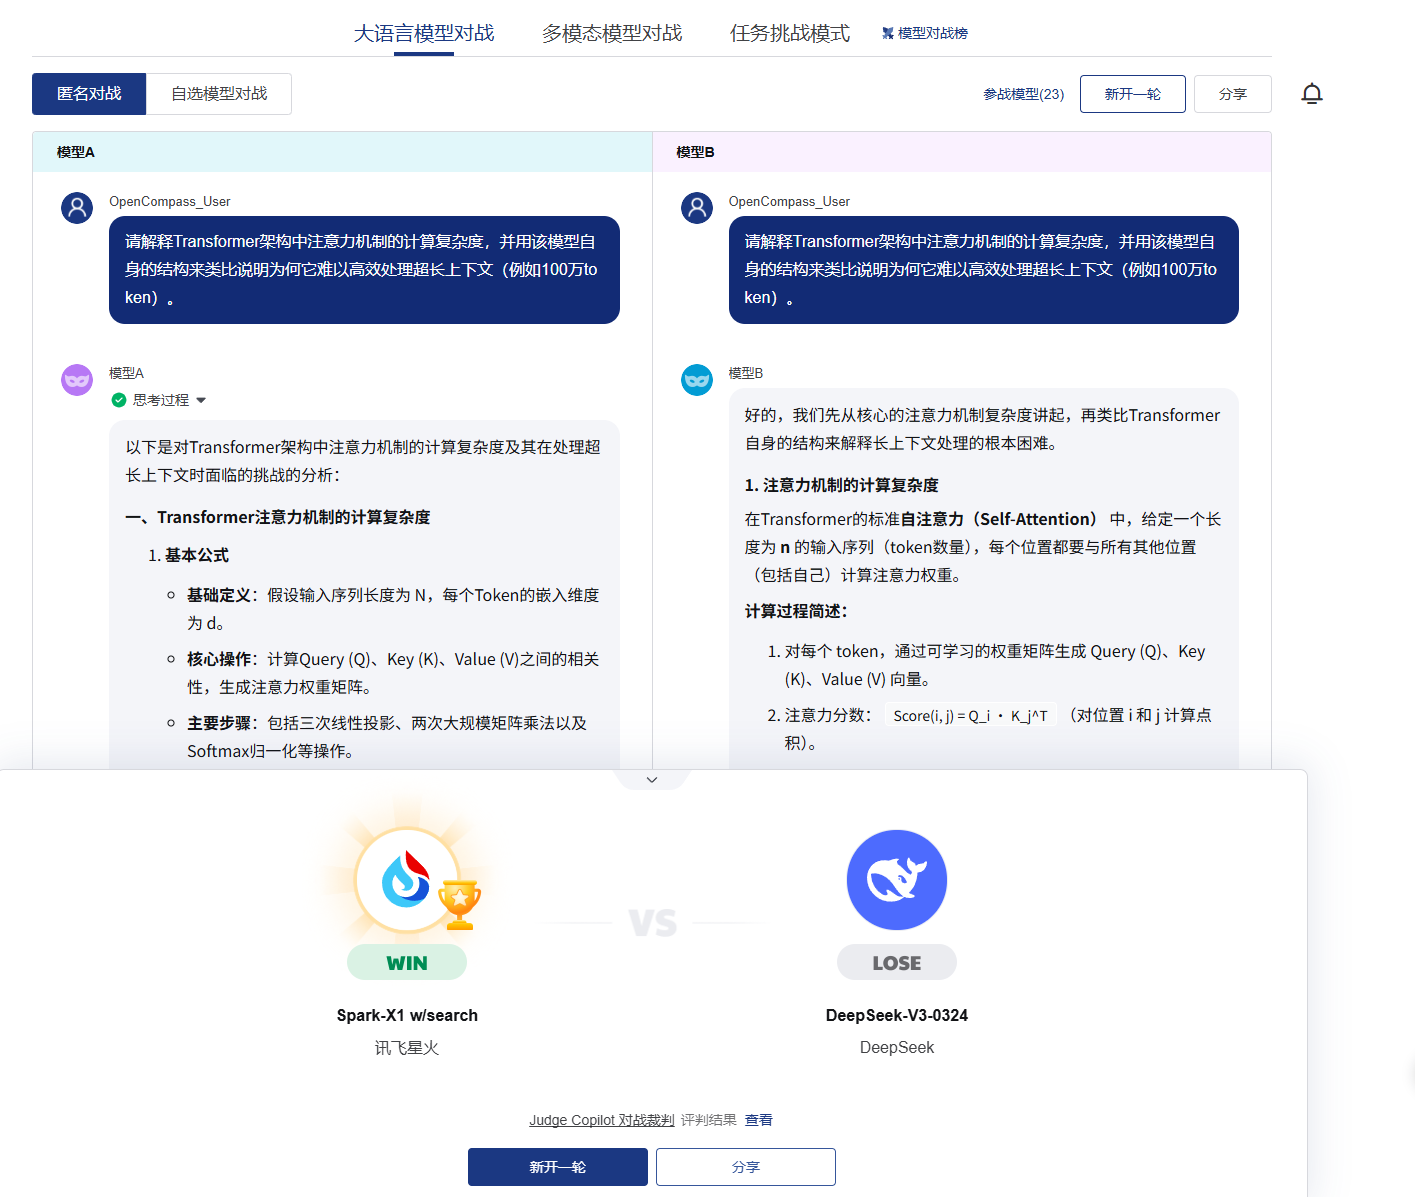Screen dimensions: 1415x1197
Task: Click the Spark-X1 winner logo
Action: pyautogui.click(x=407, y=881)
